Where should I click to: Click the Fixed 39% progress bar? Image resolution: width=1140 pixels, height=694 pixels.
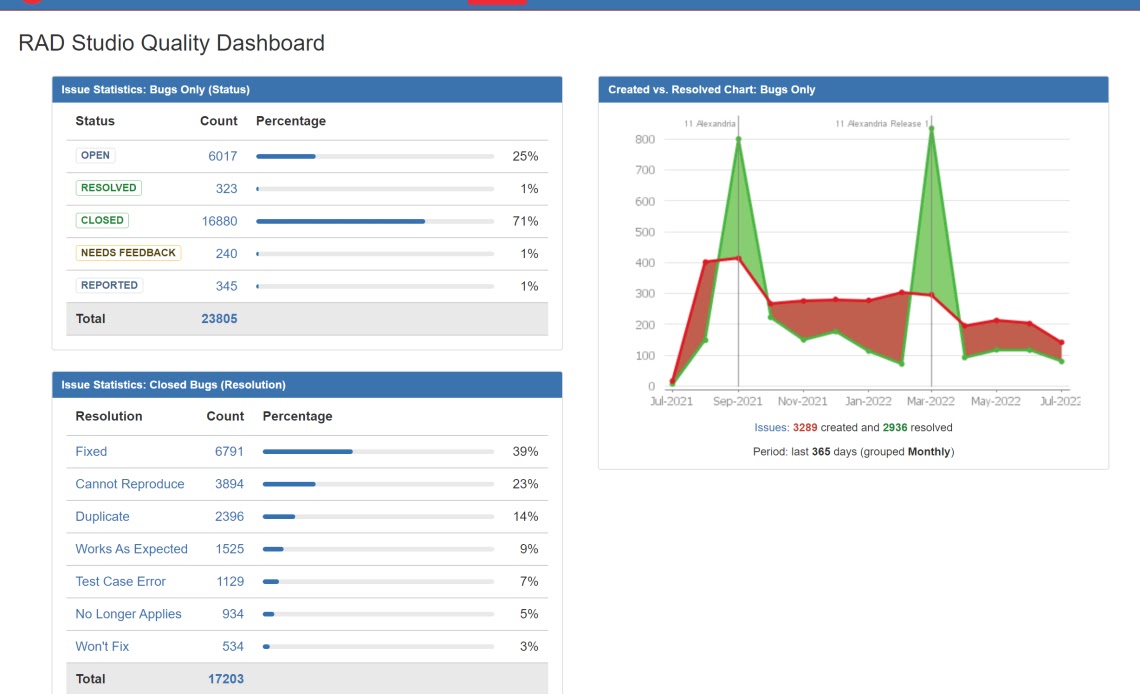378,451
